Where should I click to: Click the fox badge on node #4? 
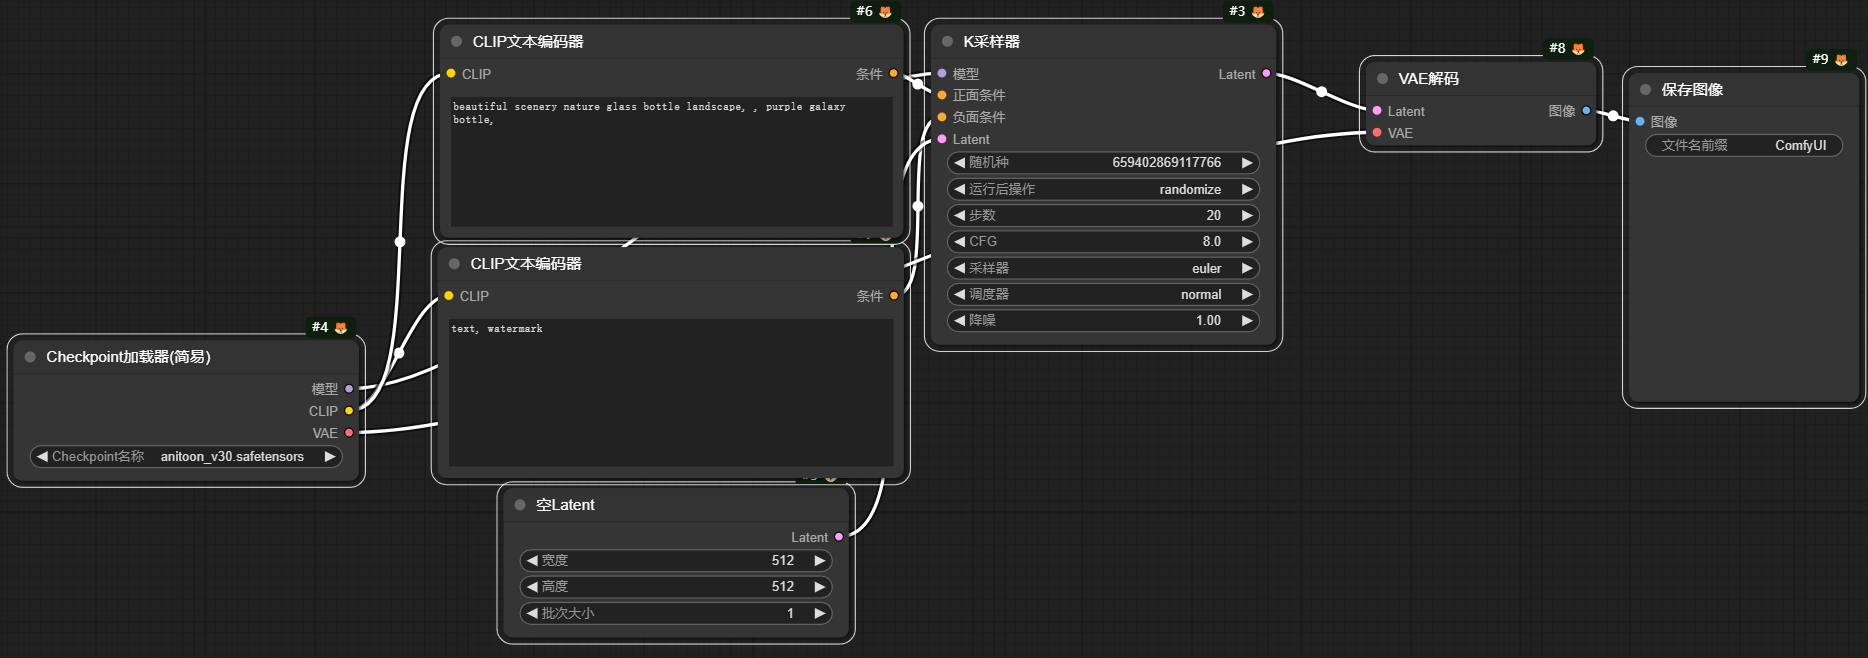click(x=341, y=328)
